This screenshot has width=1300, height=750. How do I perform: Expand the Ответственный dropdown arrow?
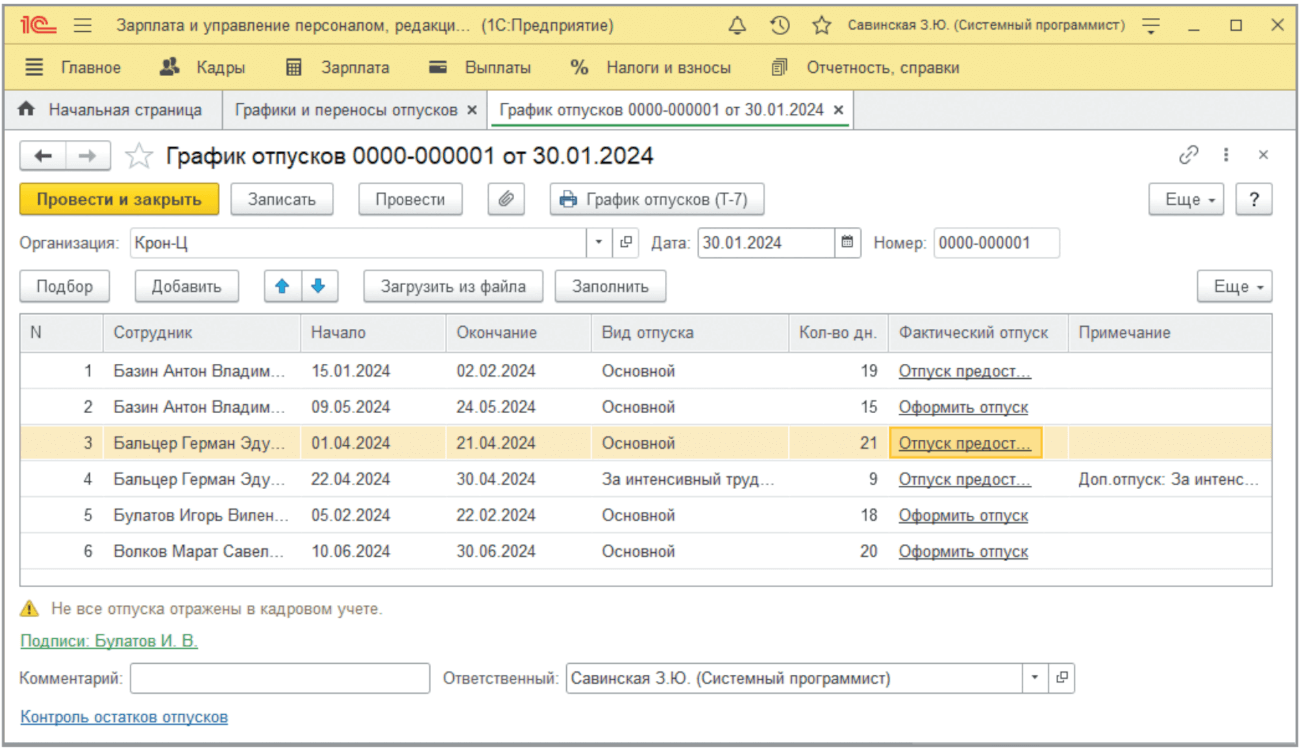(x=1035, y=678)
